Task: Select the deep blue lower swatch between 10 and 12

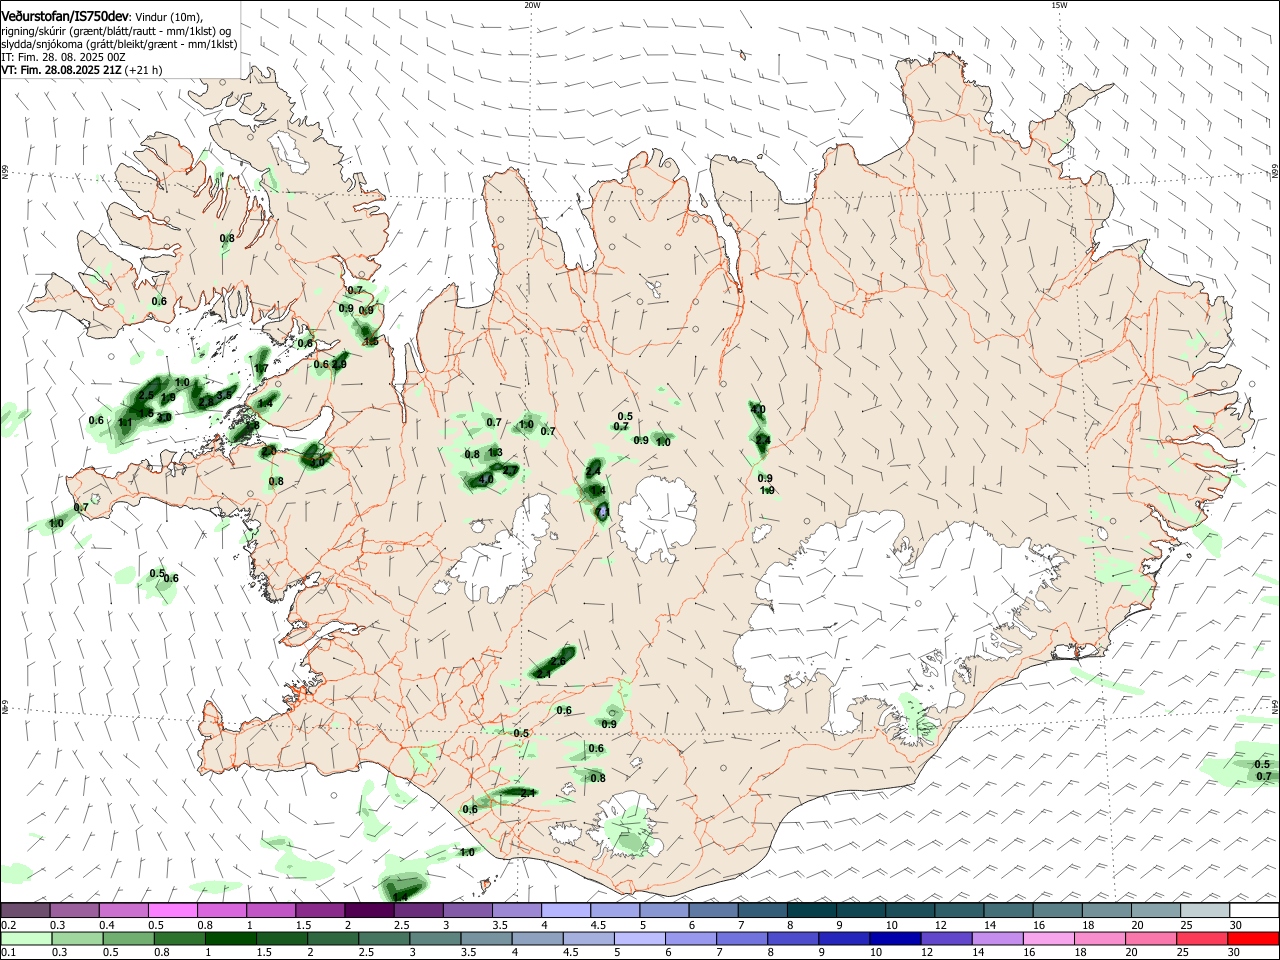Action: [x=895, y=938]
